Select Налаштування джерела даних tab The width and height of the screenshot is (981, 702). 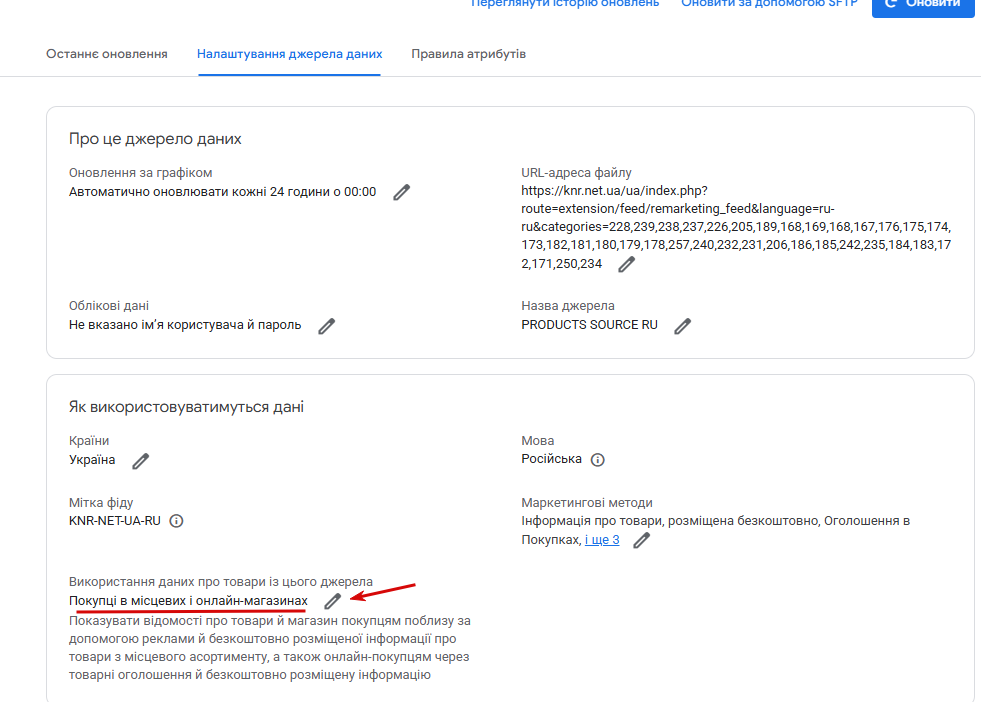click(290, 54)
